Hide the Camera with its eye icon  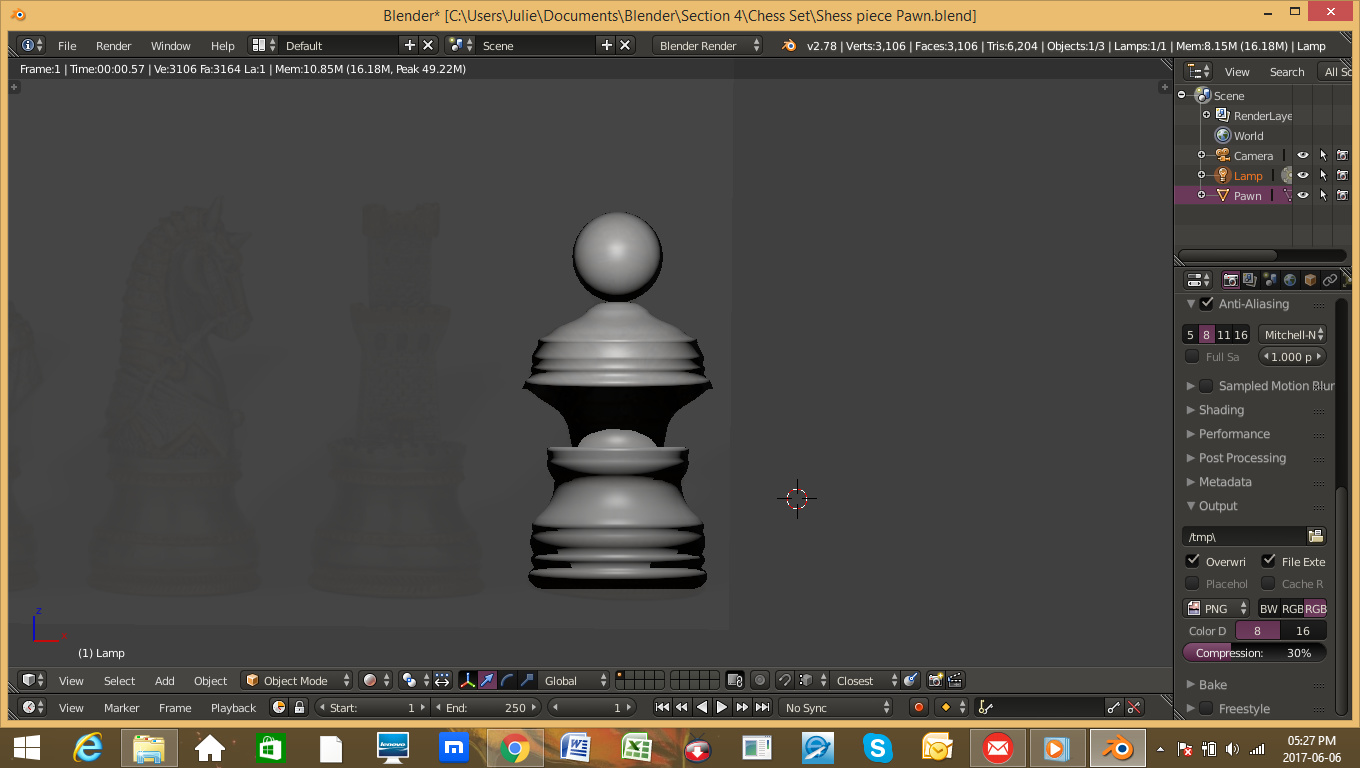pos(1303,155)
